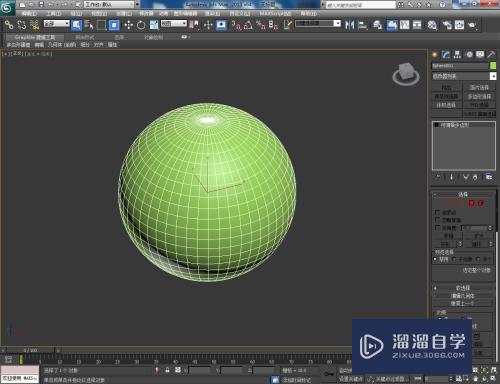
Task: Click the Pin Stack icon
Action: [x=438, y=177]
